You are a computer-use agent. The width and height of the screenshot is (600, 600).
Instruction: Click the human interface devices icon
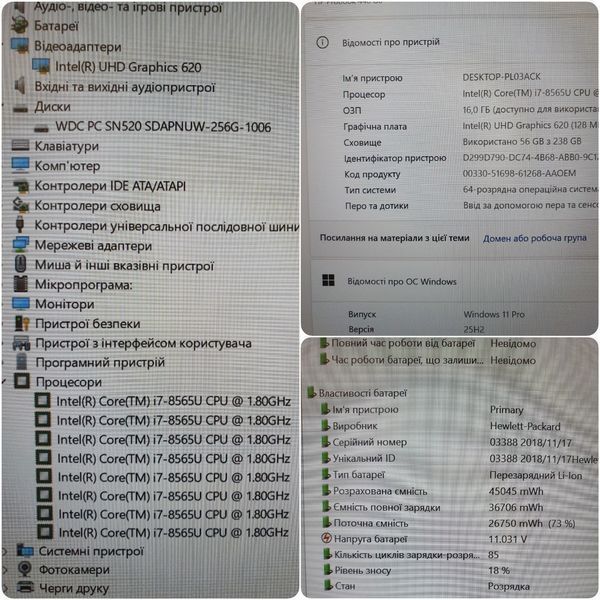pyautogui.click(x=21, y=343)
